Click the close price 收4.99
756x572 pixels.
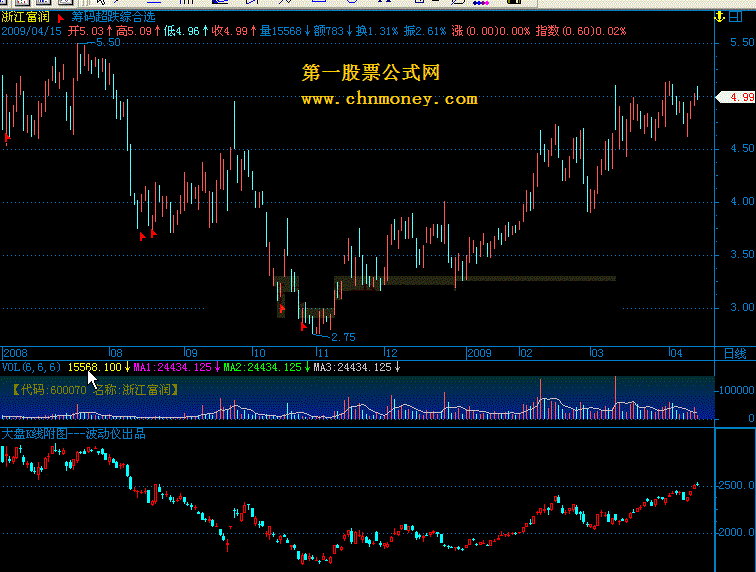pyautogui.click(x=230, y=31)
